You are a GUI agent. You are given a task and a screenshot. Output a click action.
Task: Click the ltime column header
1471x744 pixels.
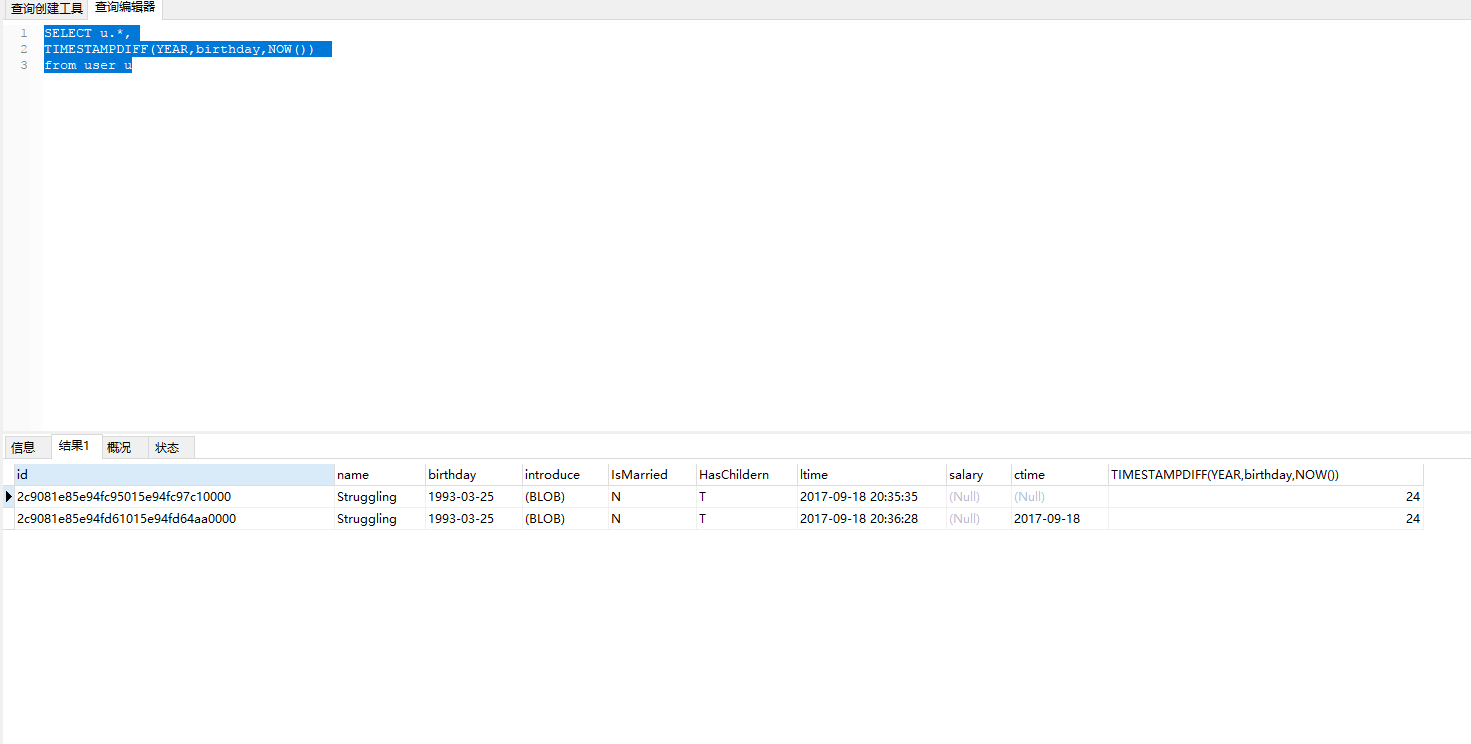872,475
